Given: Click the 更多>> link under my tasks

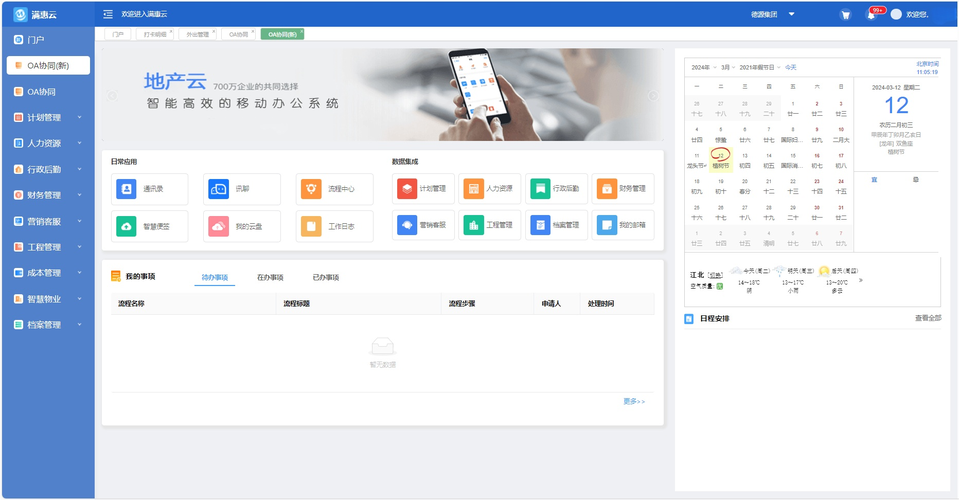Looking at the screenshot, I should coord(634,401).
